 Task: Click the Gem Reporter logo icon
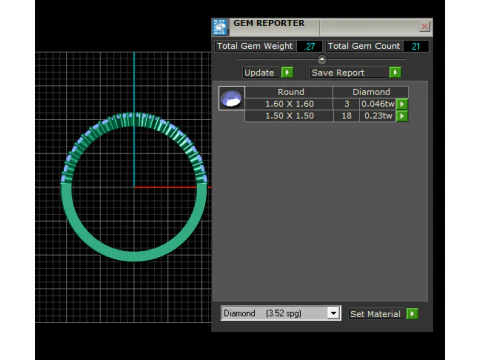point(220,27)
